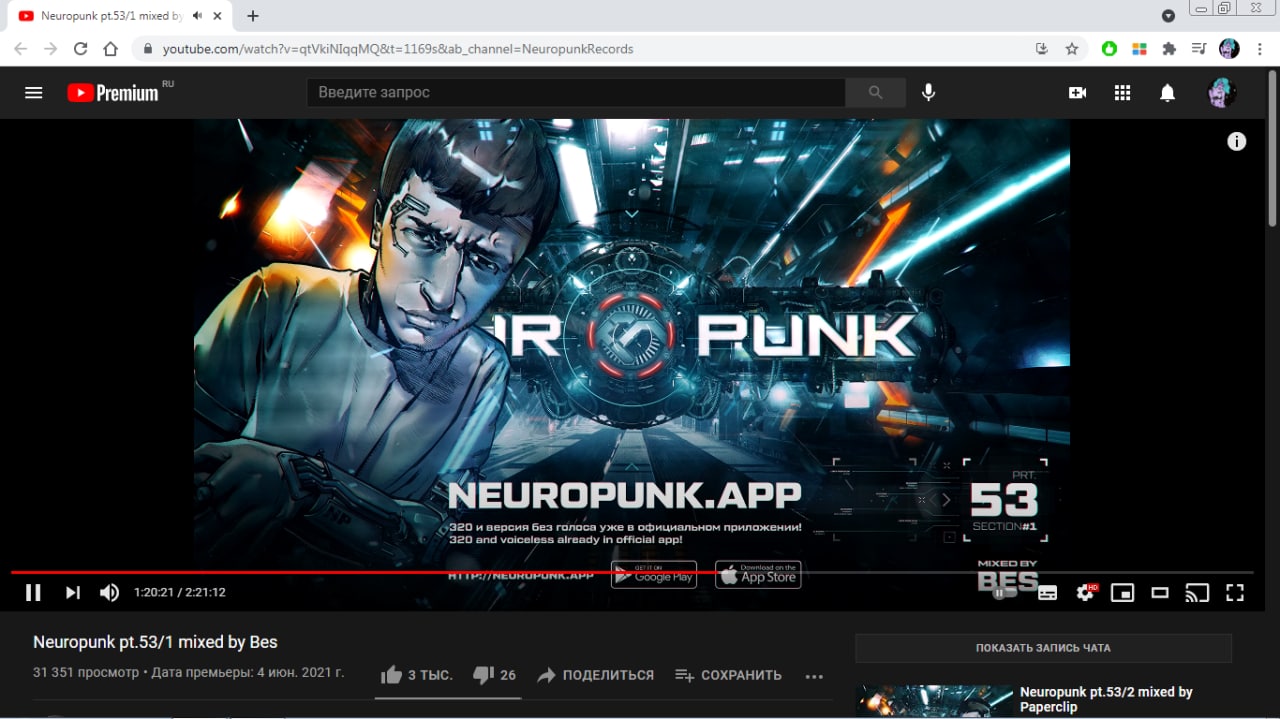The image size is (1280, 719).
Task: Bookmark this page with the star
Action: tap(1072, 48)
